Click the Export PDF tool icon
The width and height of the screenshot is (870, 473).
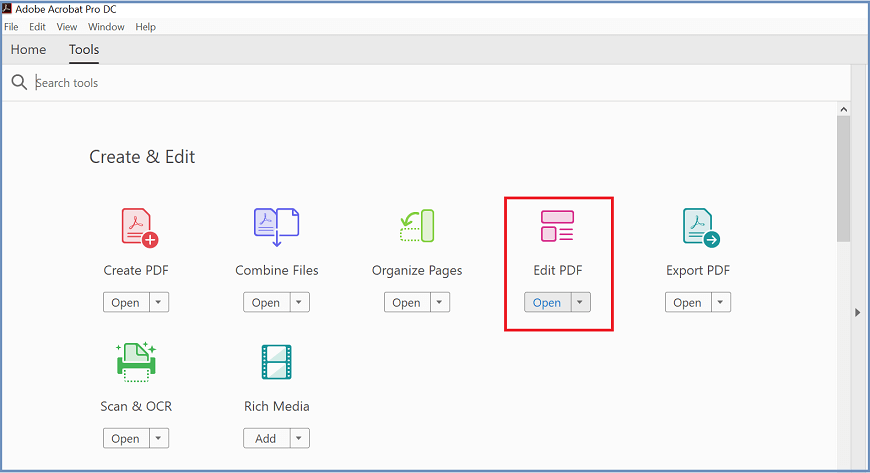[x=701, y=227]
